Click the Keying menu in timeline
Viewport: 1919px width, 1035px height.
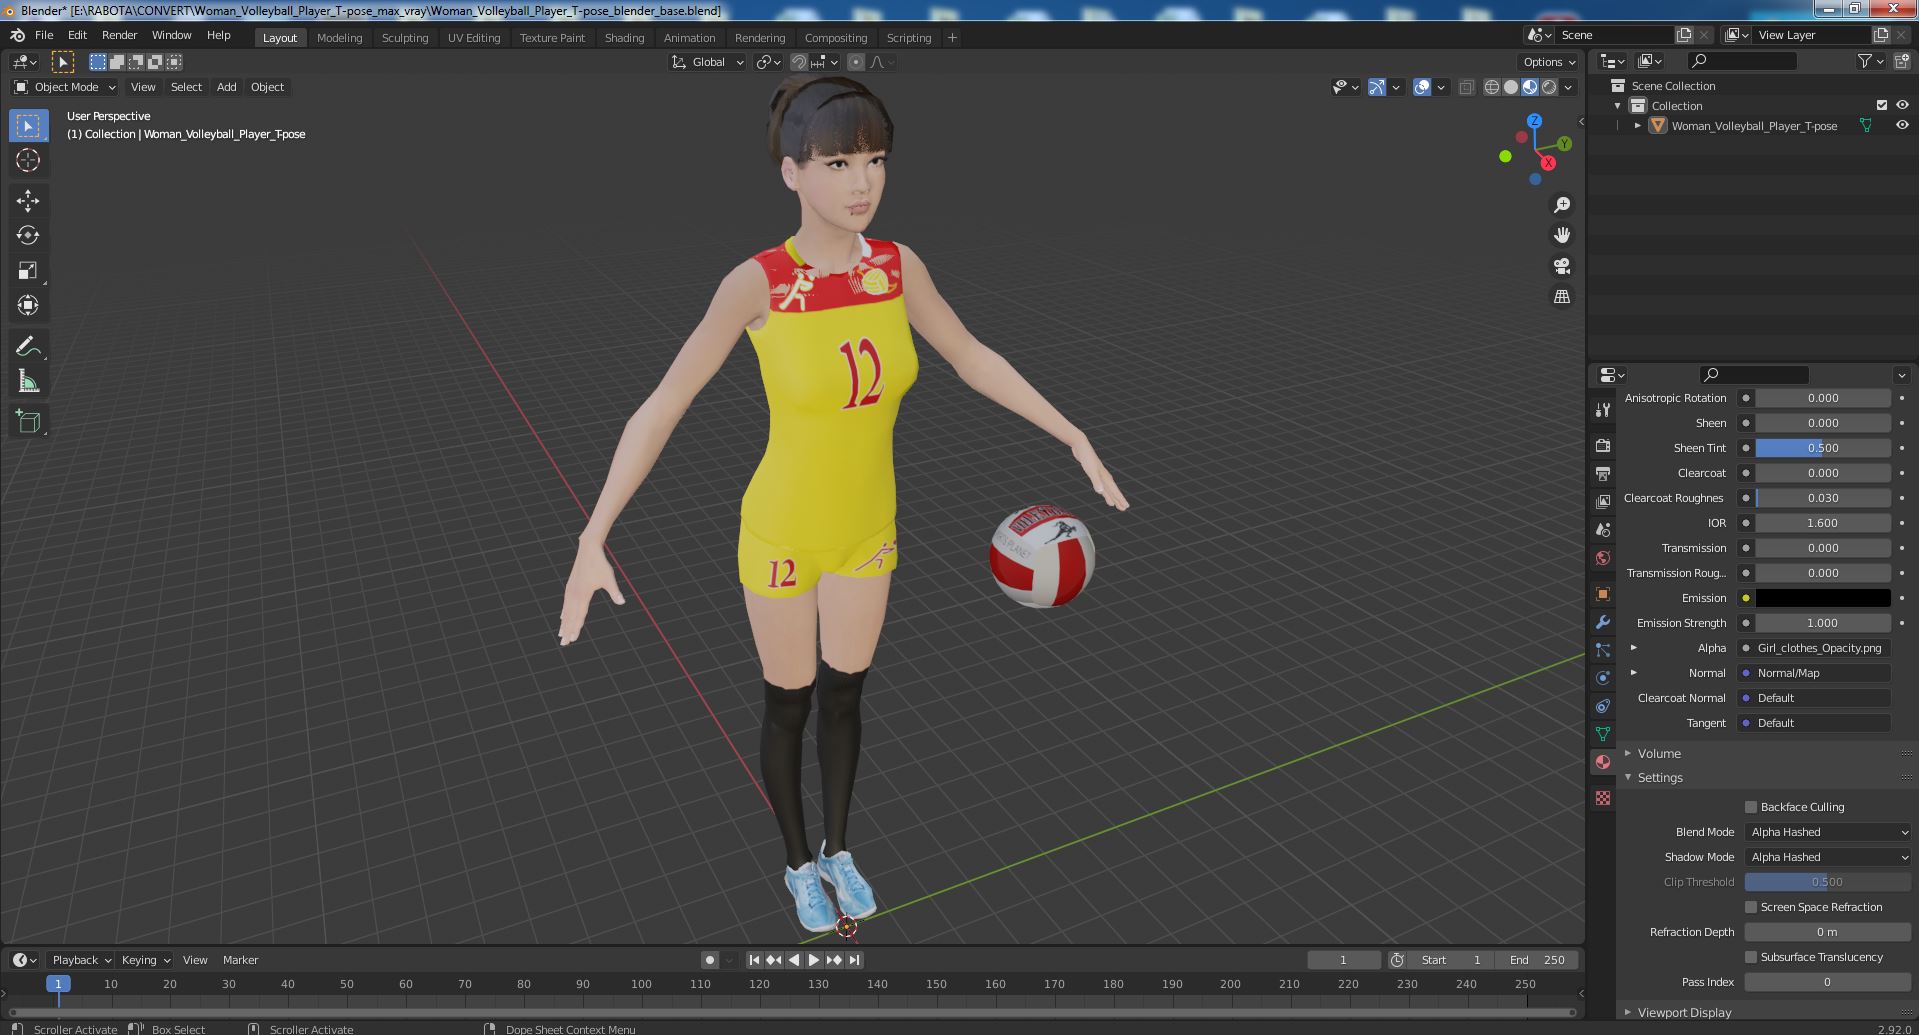coord(145,960)
